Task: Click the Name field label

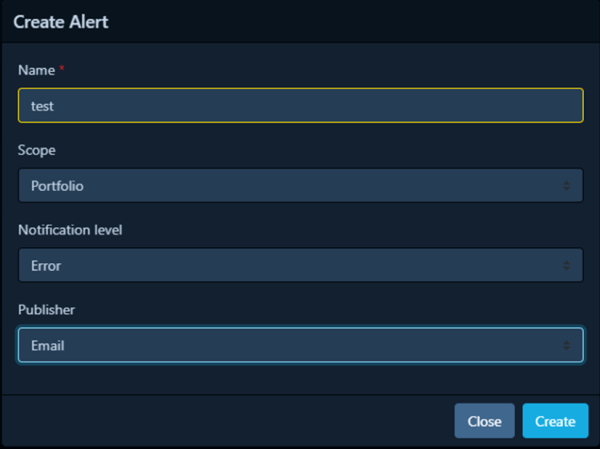Action: 34,70
